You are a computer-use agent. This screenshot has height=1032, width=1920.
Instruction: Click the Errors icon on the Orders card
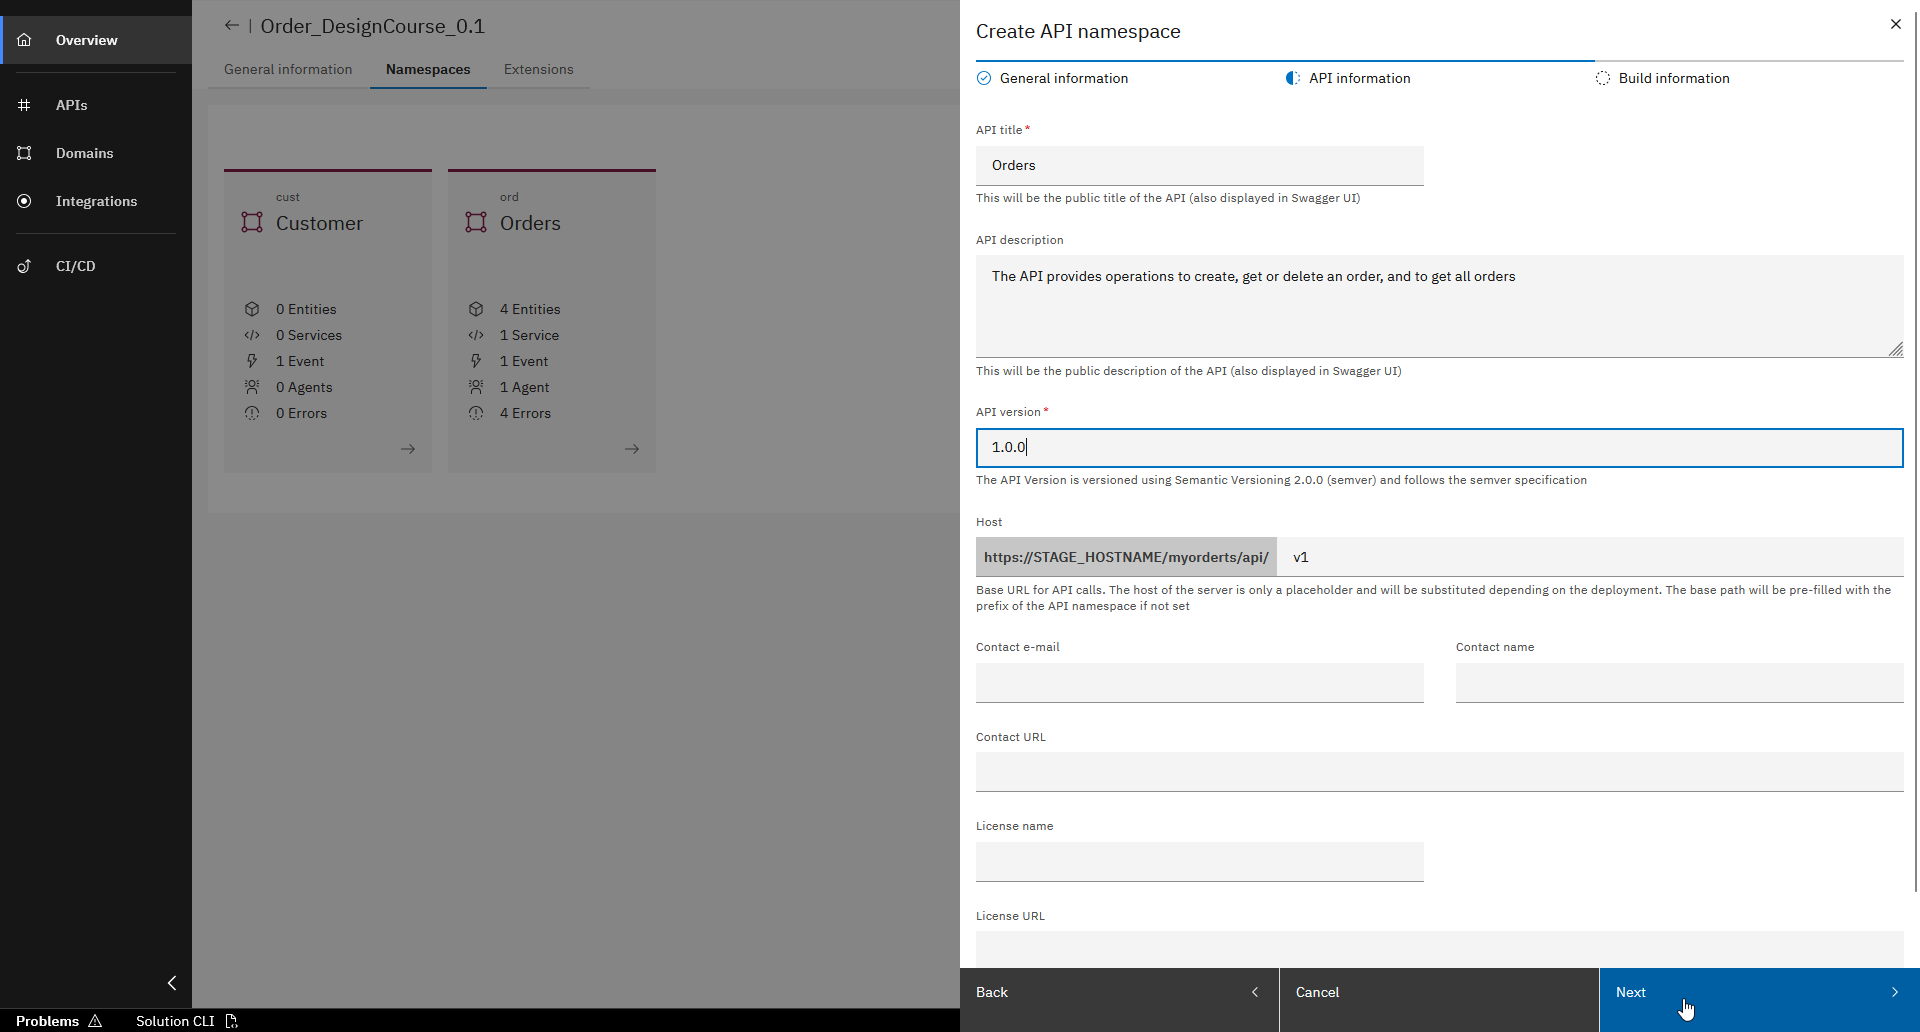pos(477,413)
